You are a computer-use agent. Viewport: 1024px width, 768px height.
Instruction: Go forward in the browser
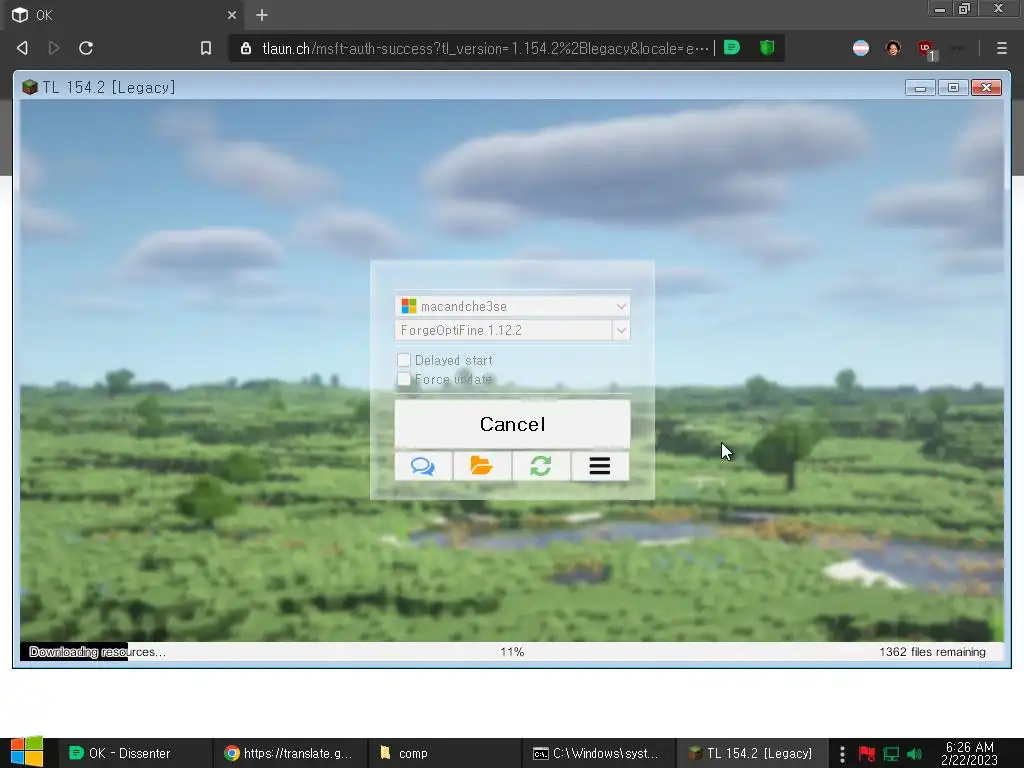(54, 48)
